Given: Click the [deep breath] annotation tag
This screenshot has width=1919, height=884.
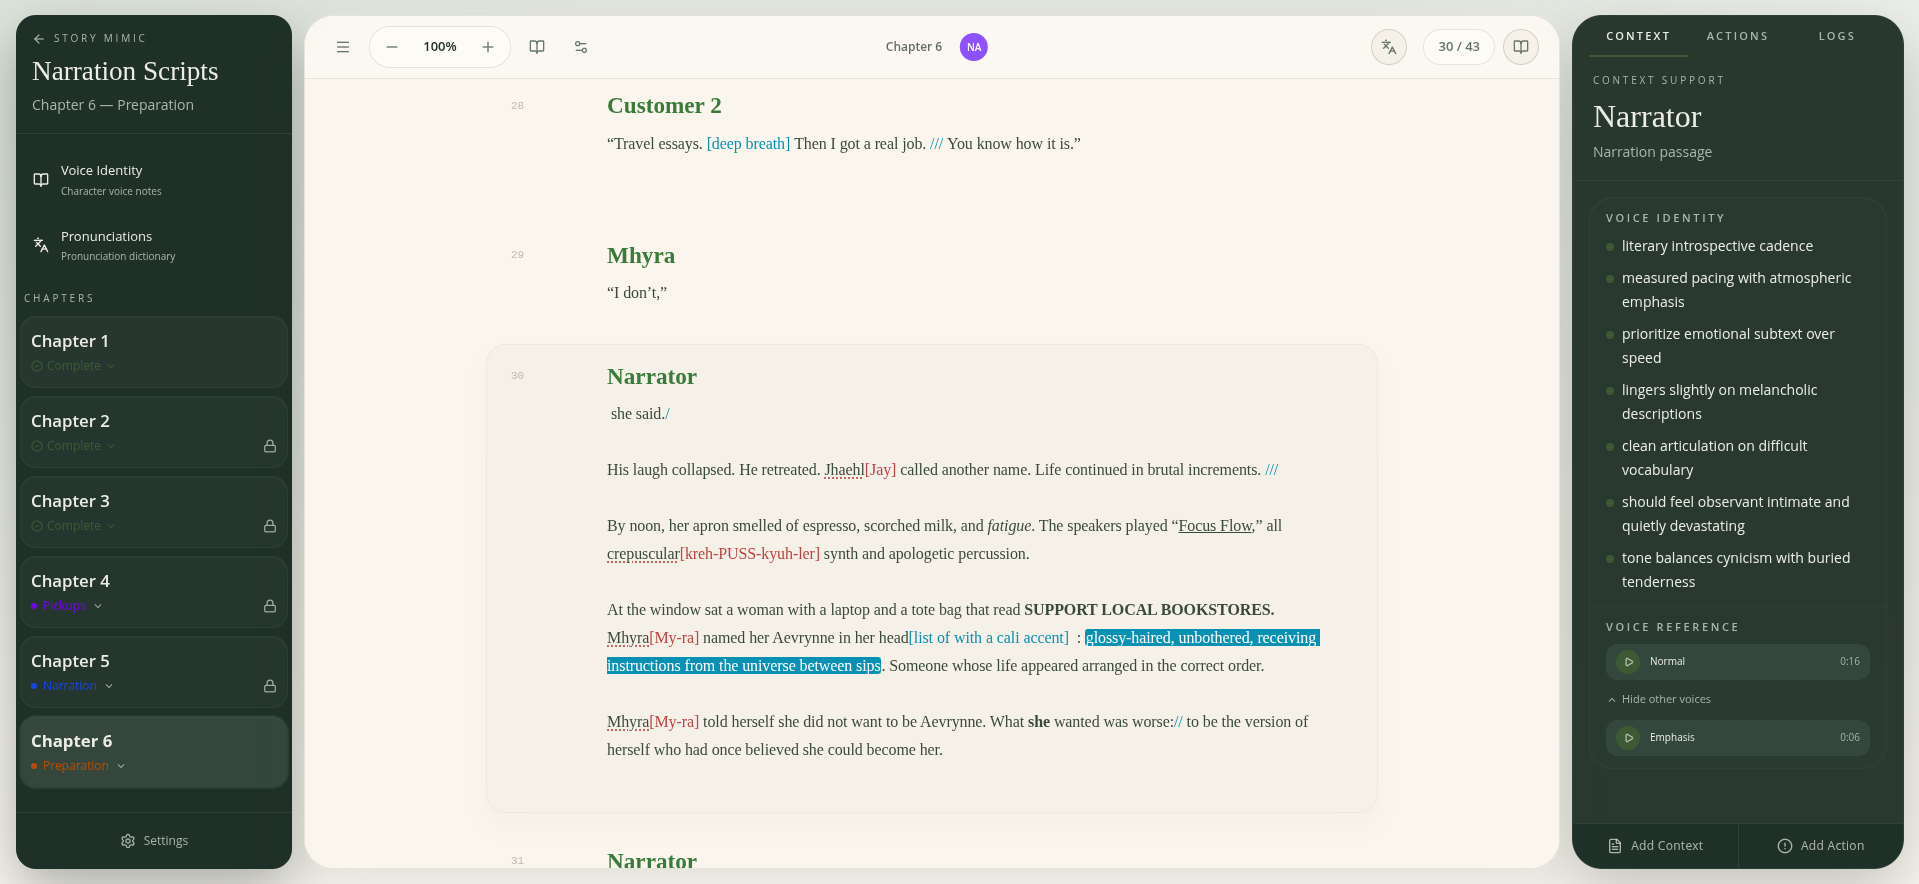Looking at the screenshot, I should point(748,144).
